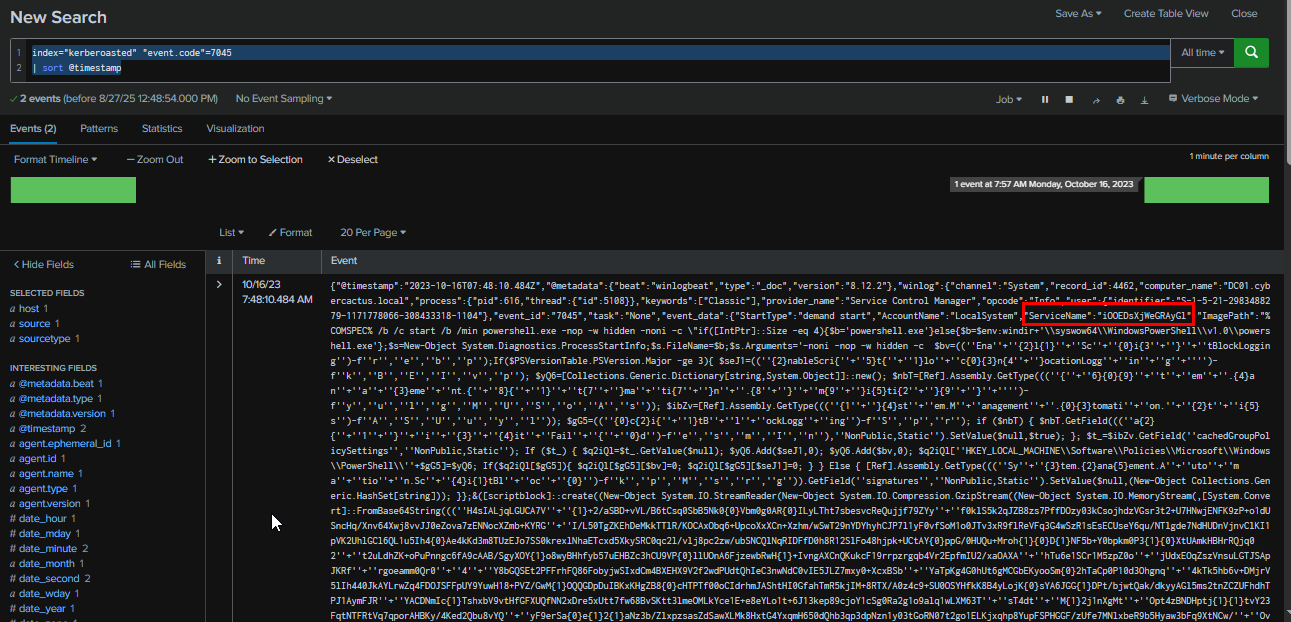
Task: Select the agent.name field
Action: 46,473
